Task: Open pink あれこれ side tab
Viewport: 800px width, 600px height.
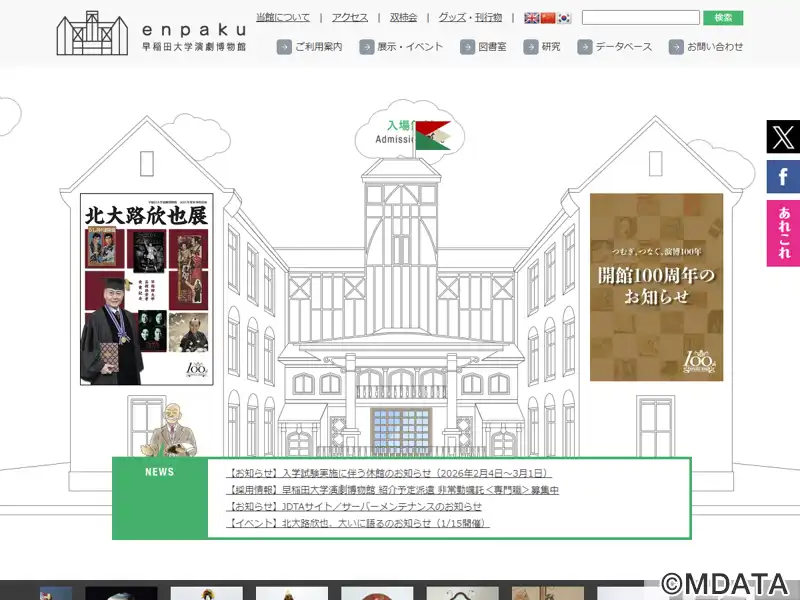Action: point(783,233)
